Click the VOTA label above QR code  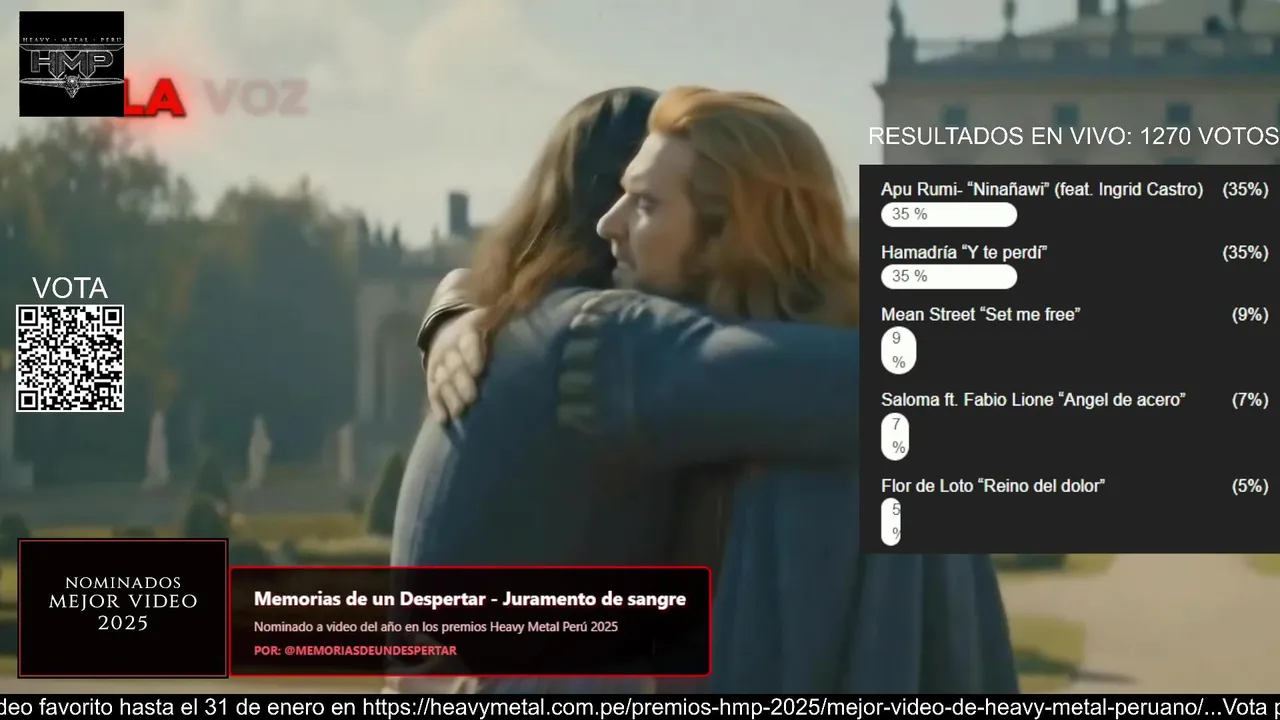click(x=70, y=288)
